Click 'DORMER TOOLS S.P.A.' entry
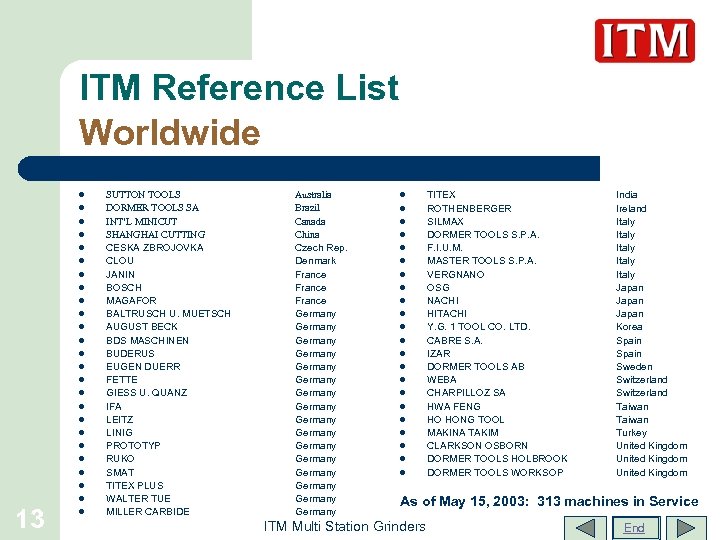This screenshot has width=720, height=540. point(483,234)
